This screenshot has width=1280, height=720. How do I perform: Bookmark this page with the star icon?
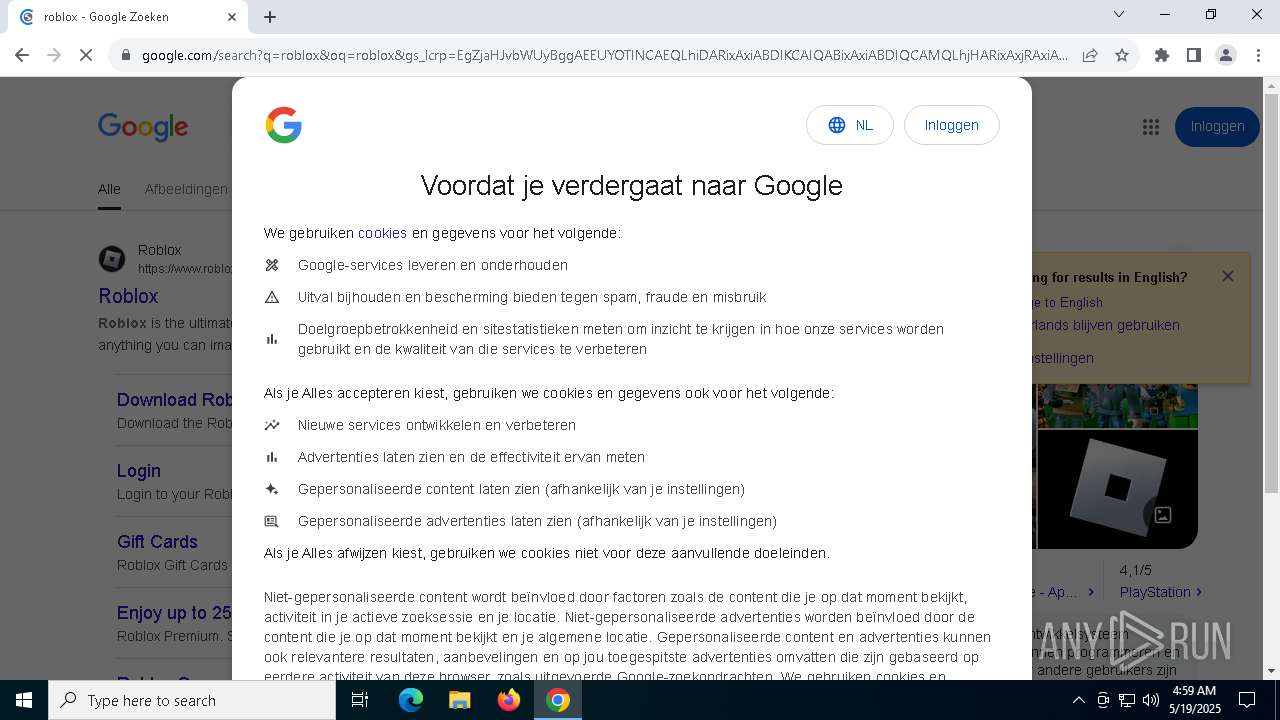tap(1122, 55)
